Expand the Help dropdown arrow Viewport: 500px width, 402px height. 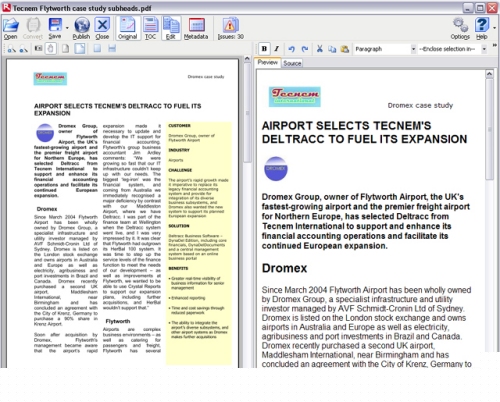(x=494, y=28)
